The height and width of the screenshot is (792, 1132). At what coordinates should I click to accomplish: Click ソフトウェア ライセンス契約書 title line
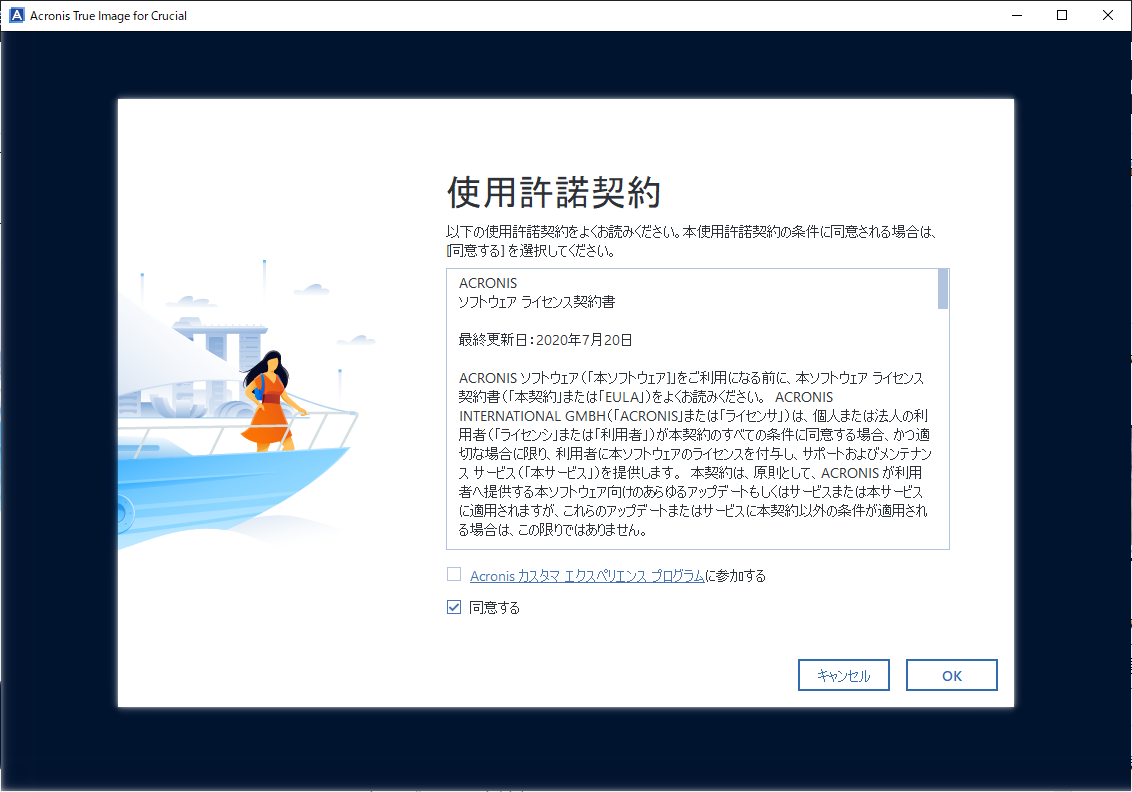536,302
